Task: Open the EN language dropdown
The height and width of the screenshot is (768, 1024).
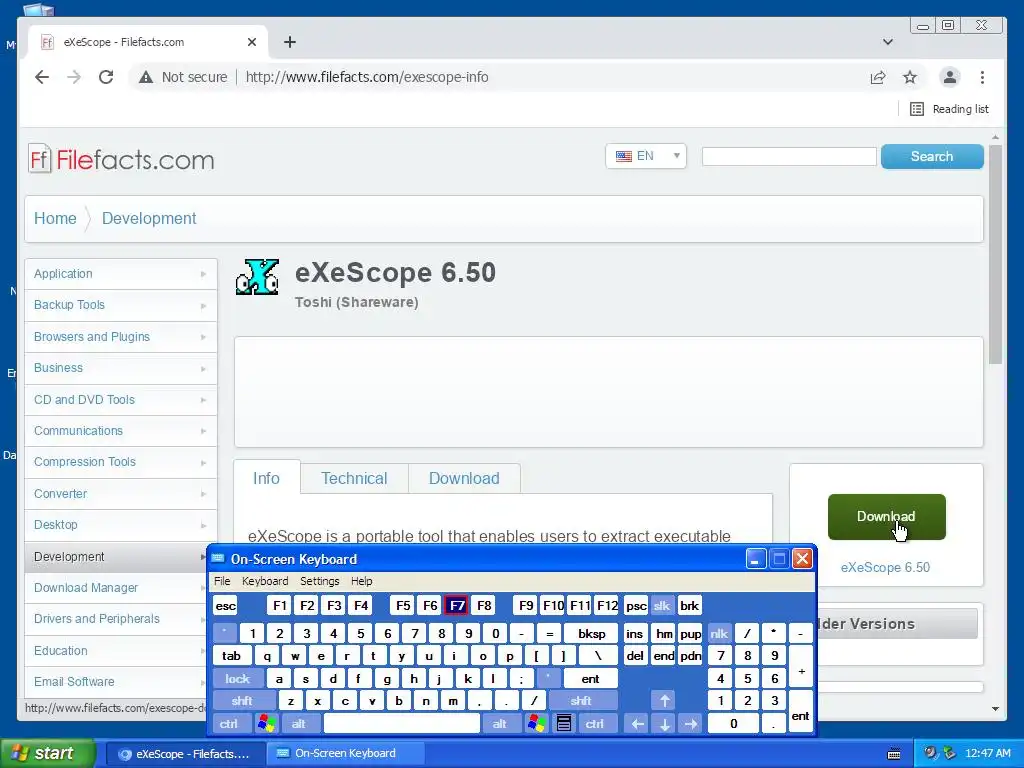Action: [x=646, y=156]
